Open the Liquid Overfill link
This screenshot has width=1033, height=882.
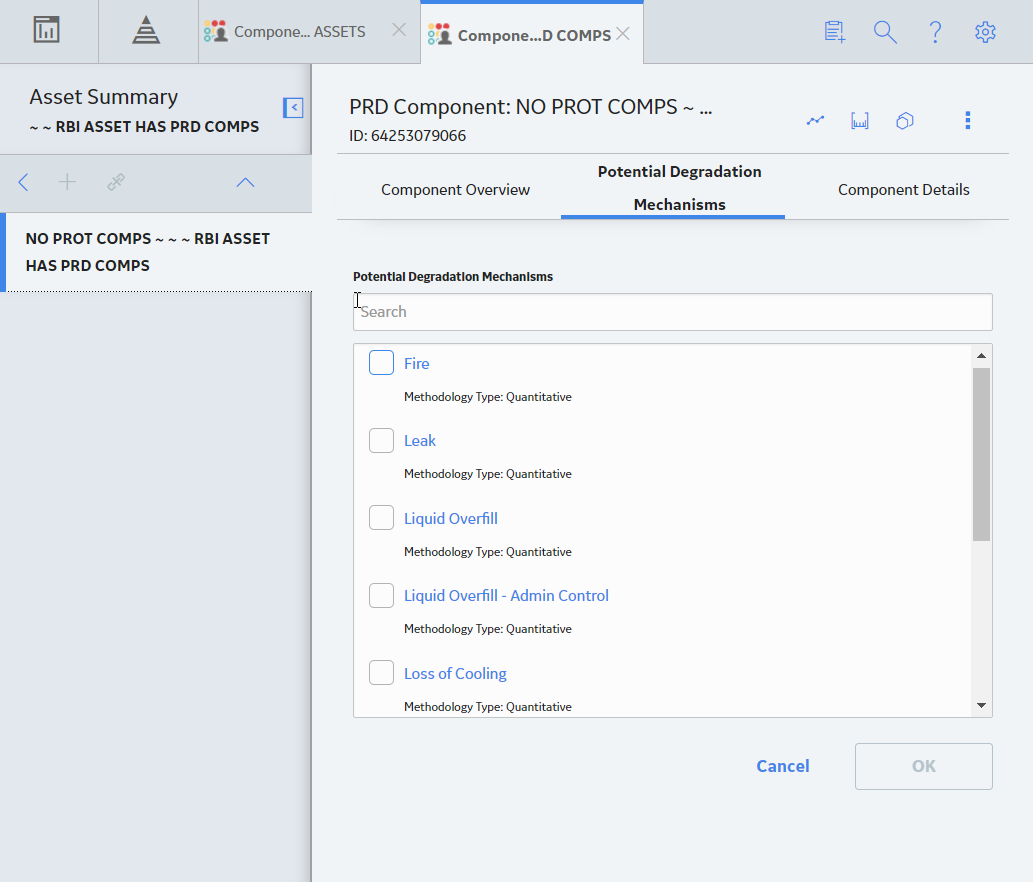point(451,518)
